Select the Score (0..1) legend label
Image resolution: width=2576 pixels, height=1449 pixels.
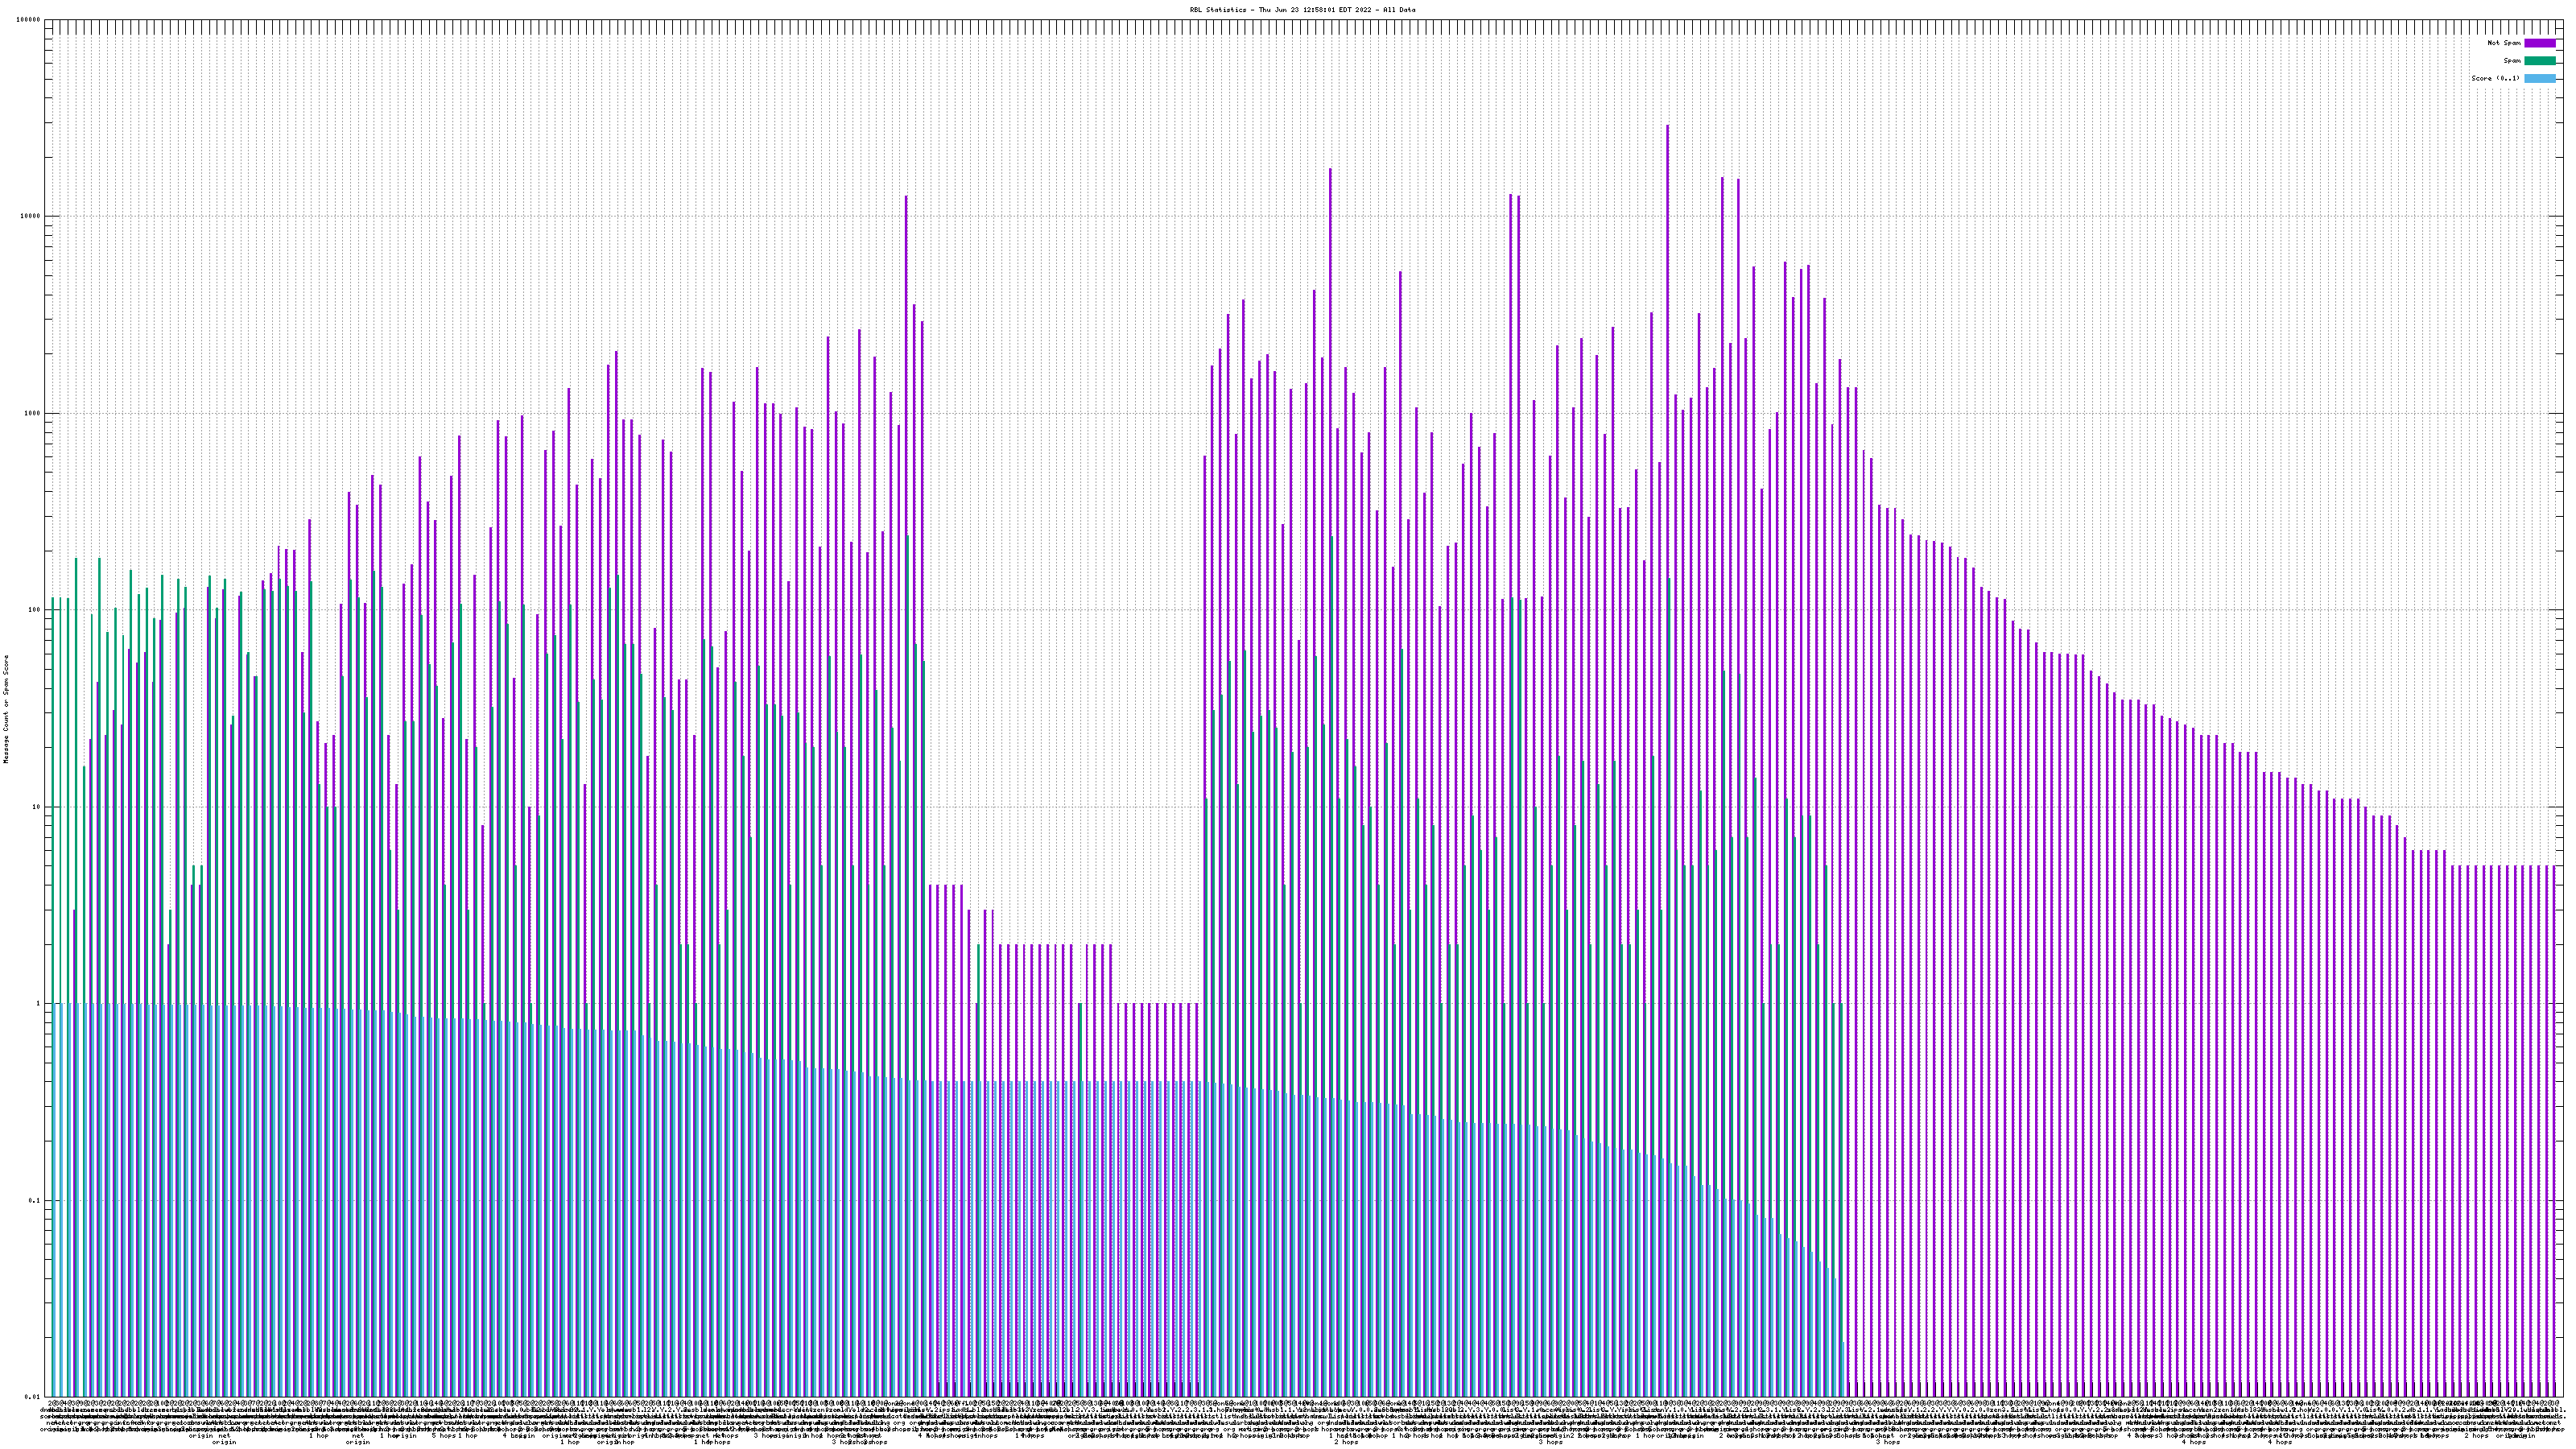click(2495, 78)
